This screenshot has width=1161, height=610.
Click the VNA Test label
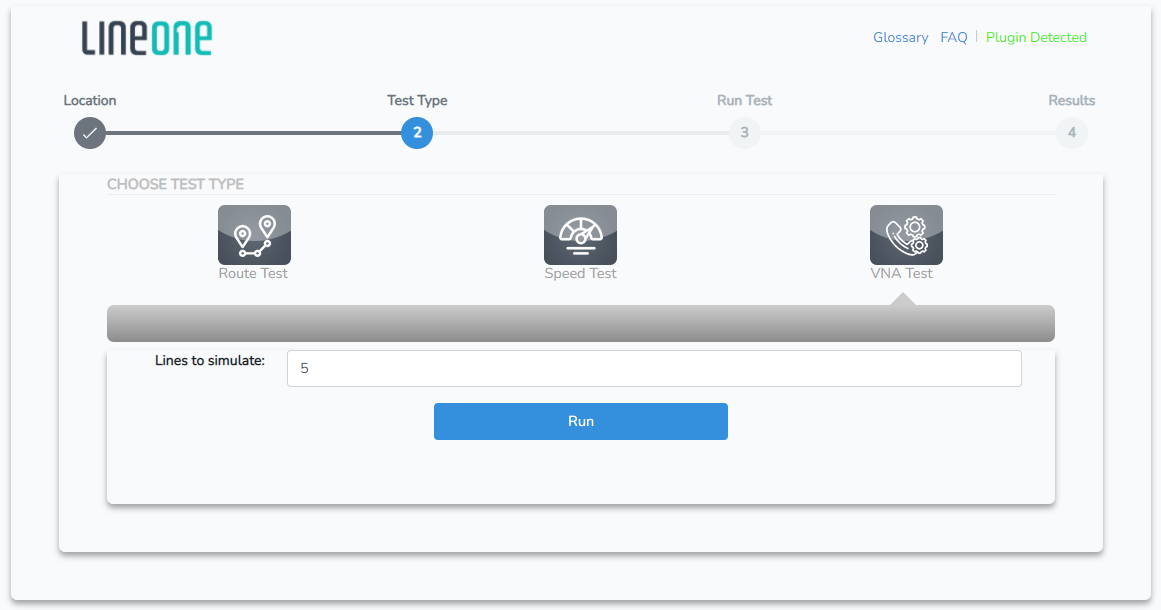click(901, 273)
